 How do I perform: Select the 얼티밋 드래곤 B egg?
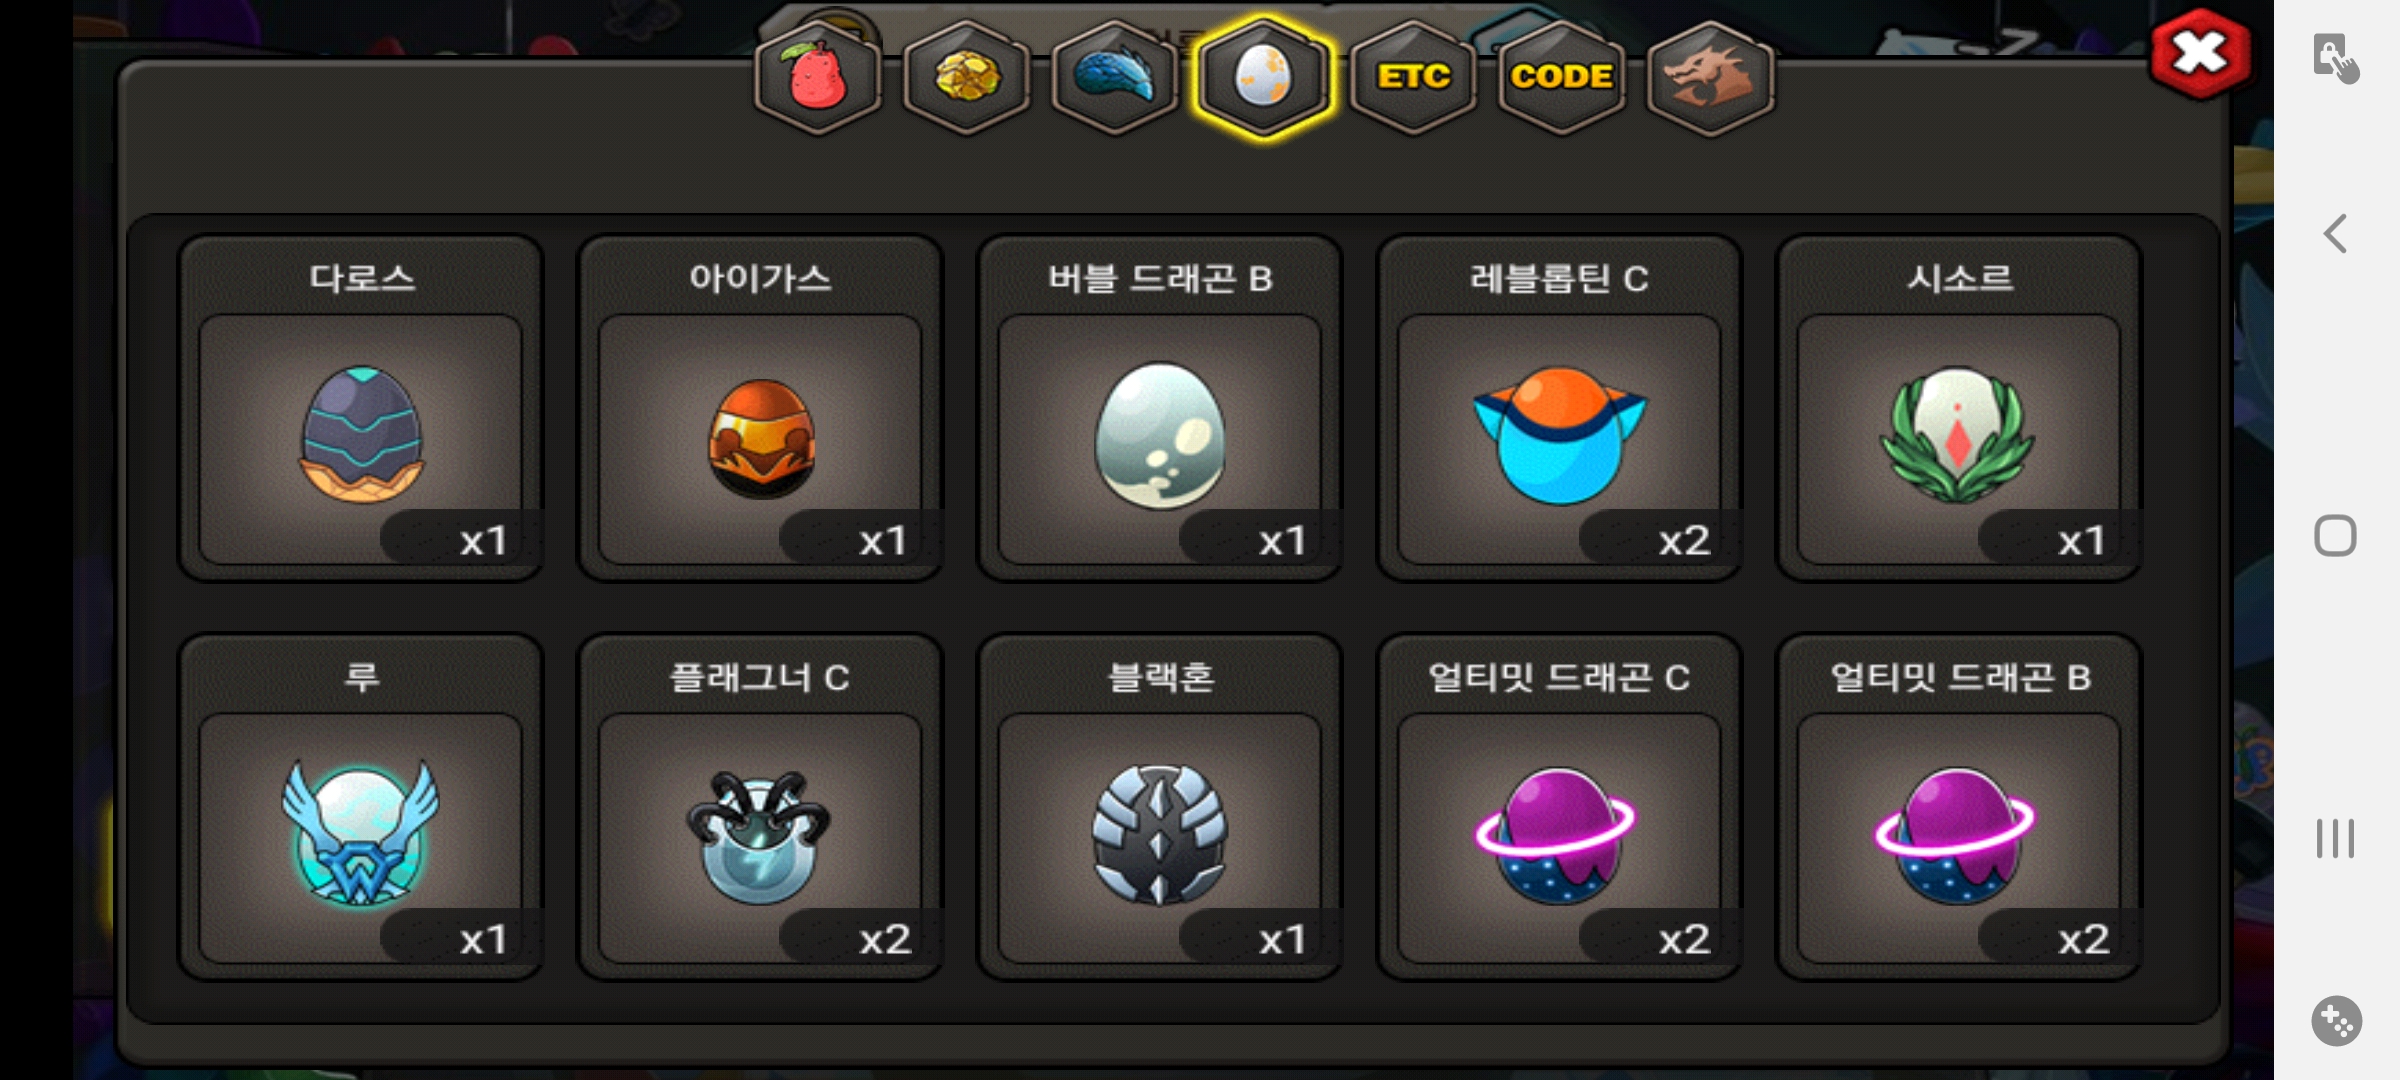1959,807
